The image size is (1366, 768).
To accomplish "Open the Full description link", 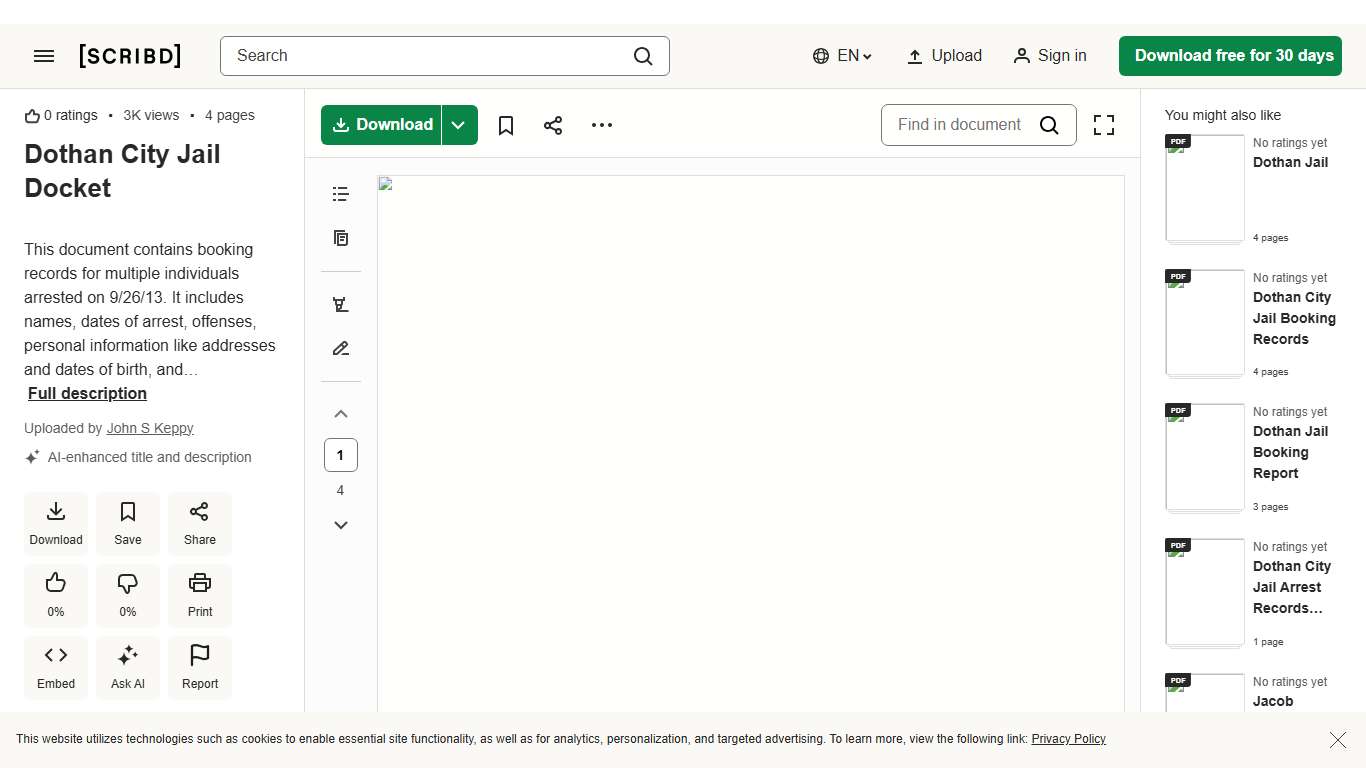I will tap(87, 393).
